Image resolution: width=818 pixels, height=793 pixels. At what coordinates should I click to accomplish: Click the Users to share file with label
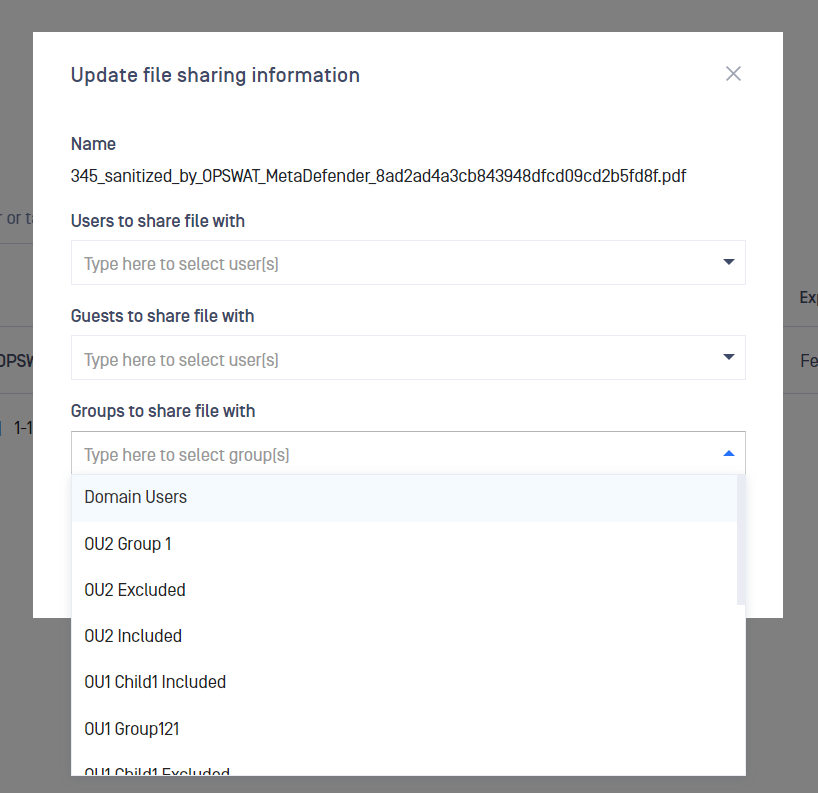click(x=158, y=221)
